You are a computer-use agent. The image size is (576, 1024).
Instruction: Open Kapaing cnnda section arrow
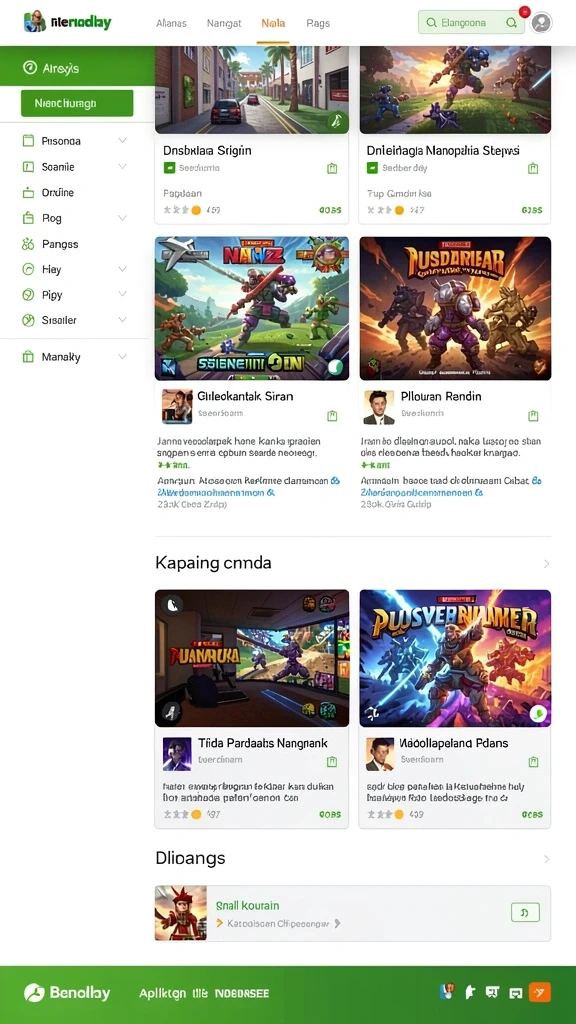pyautogui.click(x=547, y=563)
